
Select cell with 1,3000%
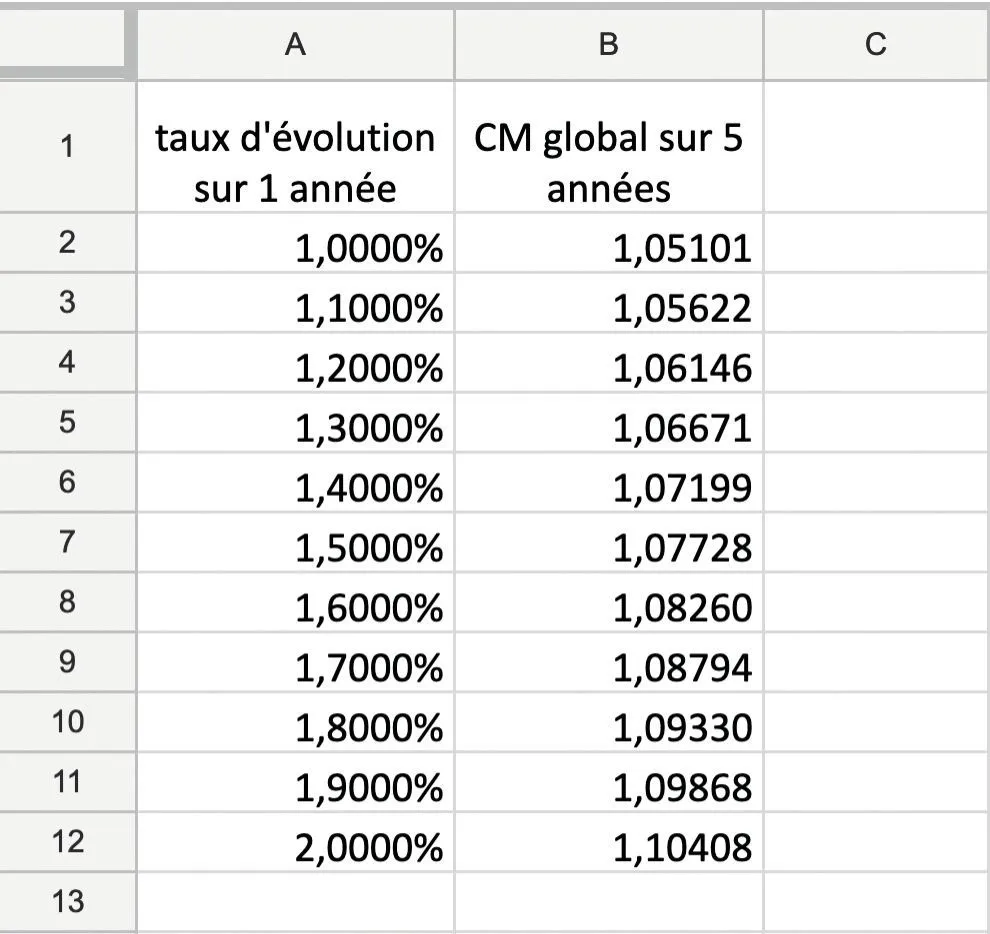295,422
